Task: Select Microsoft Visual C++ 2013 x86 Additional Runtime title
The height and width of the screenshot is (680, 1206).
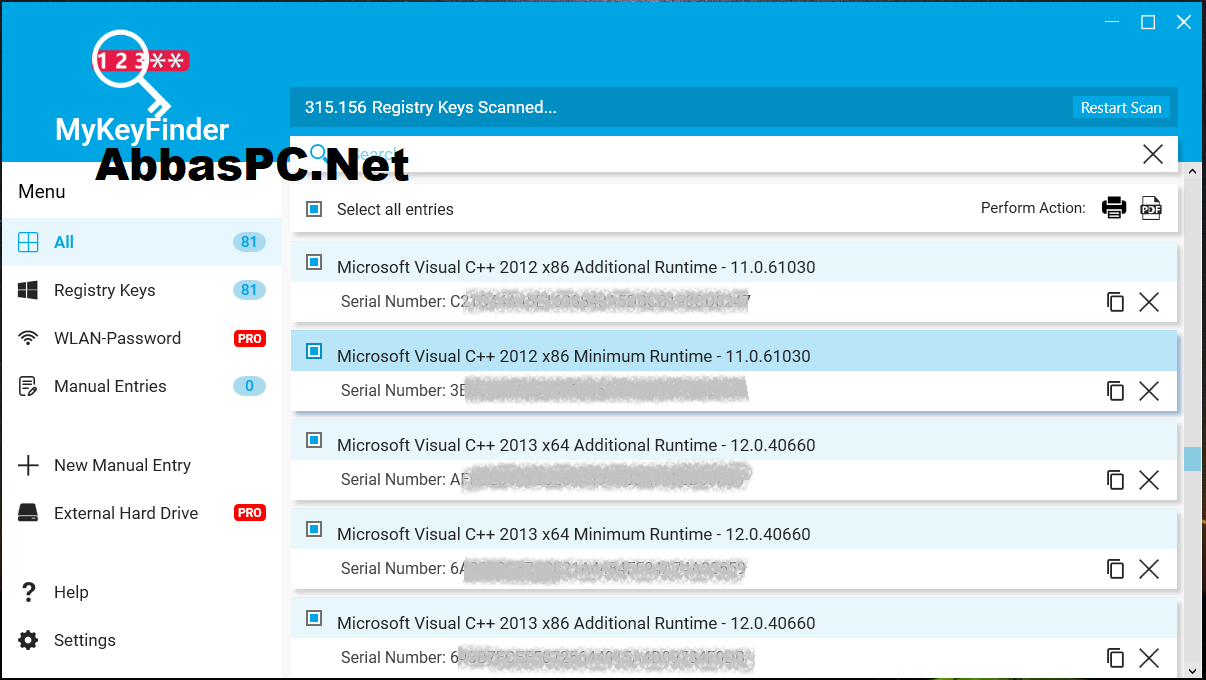Action: point(576,623)
